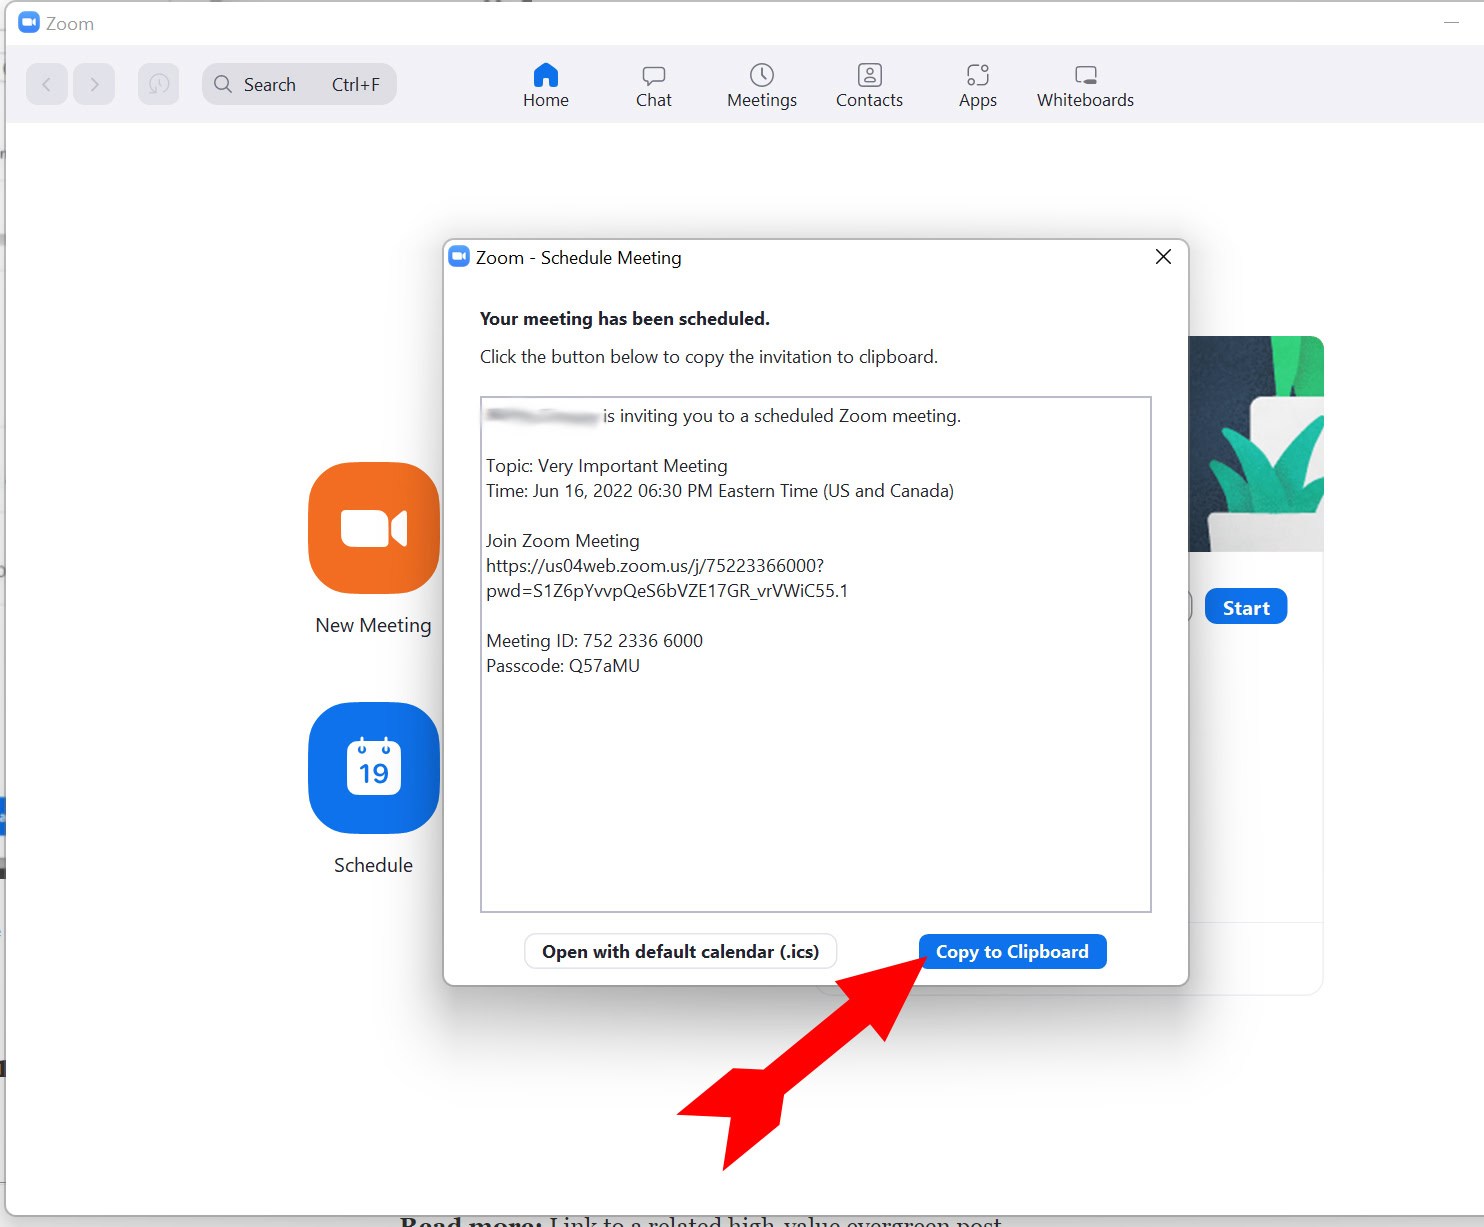Open the Chat tab
Screen dimensions: 1484x1227
pyautogui.click(x=654, y=85)
